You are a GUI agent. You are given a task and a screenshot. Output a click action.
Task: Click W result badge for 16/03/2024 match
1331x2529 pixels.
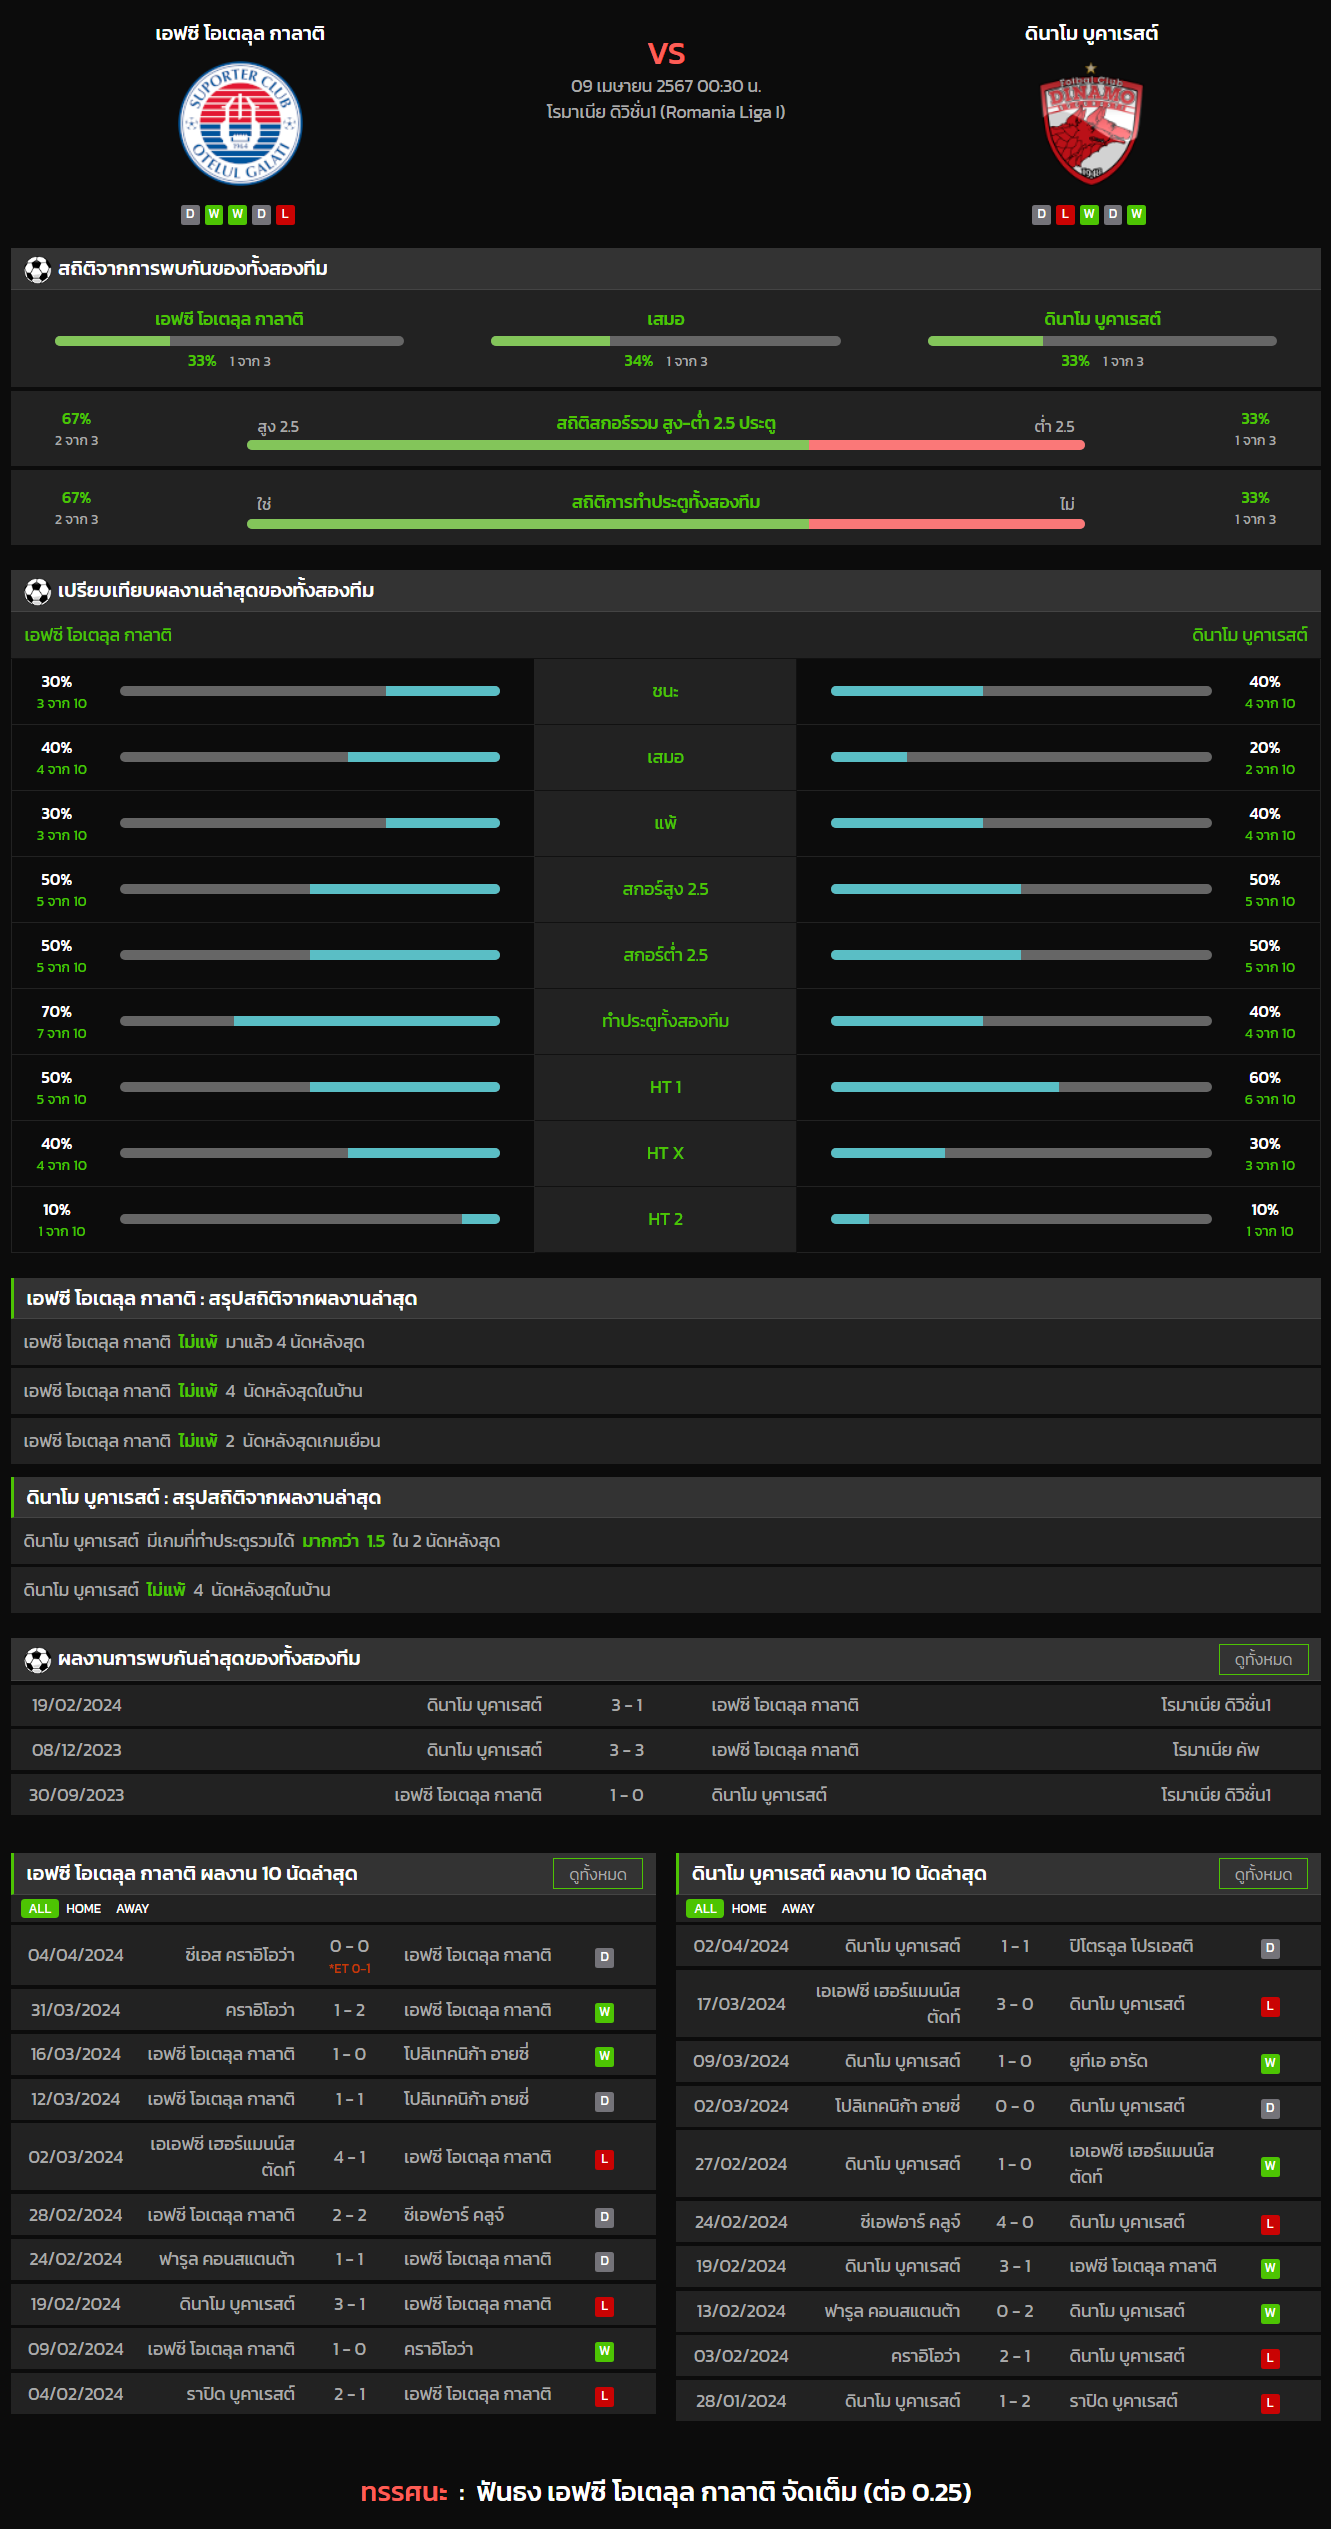coord(604,2056)
